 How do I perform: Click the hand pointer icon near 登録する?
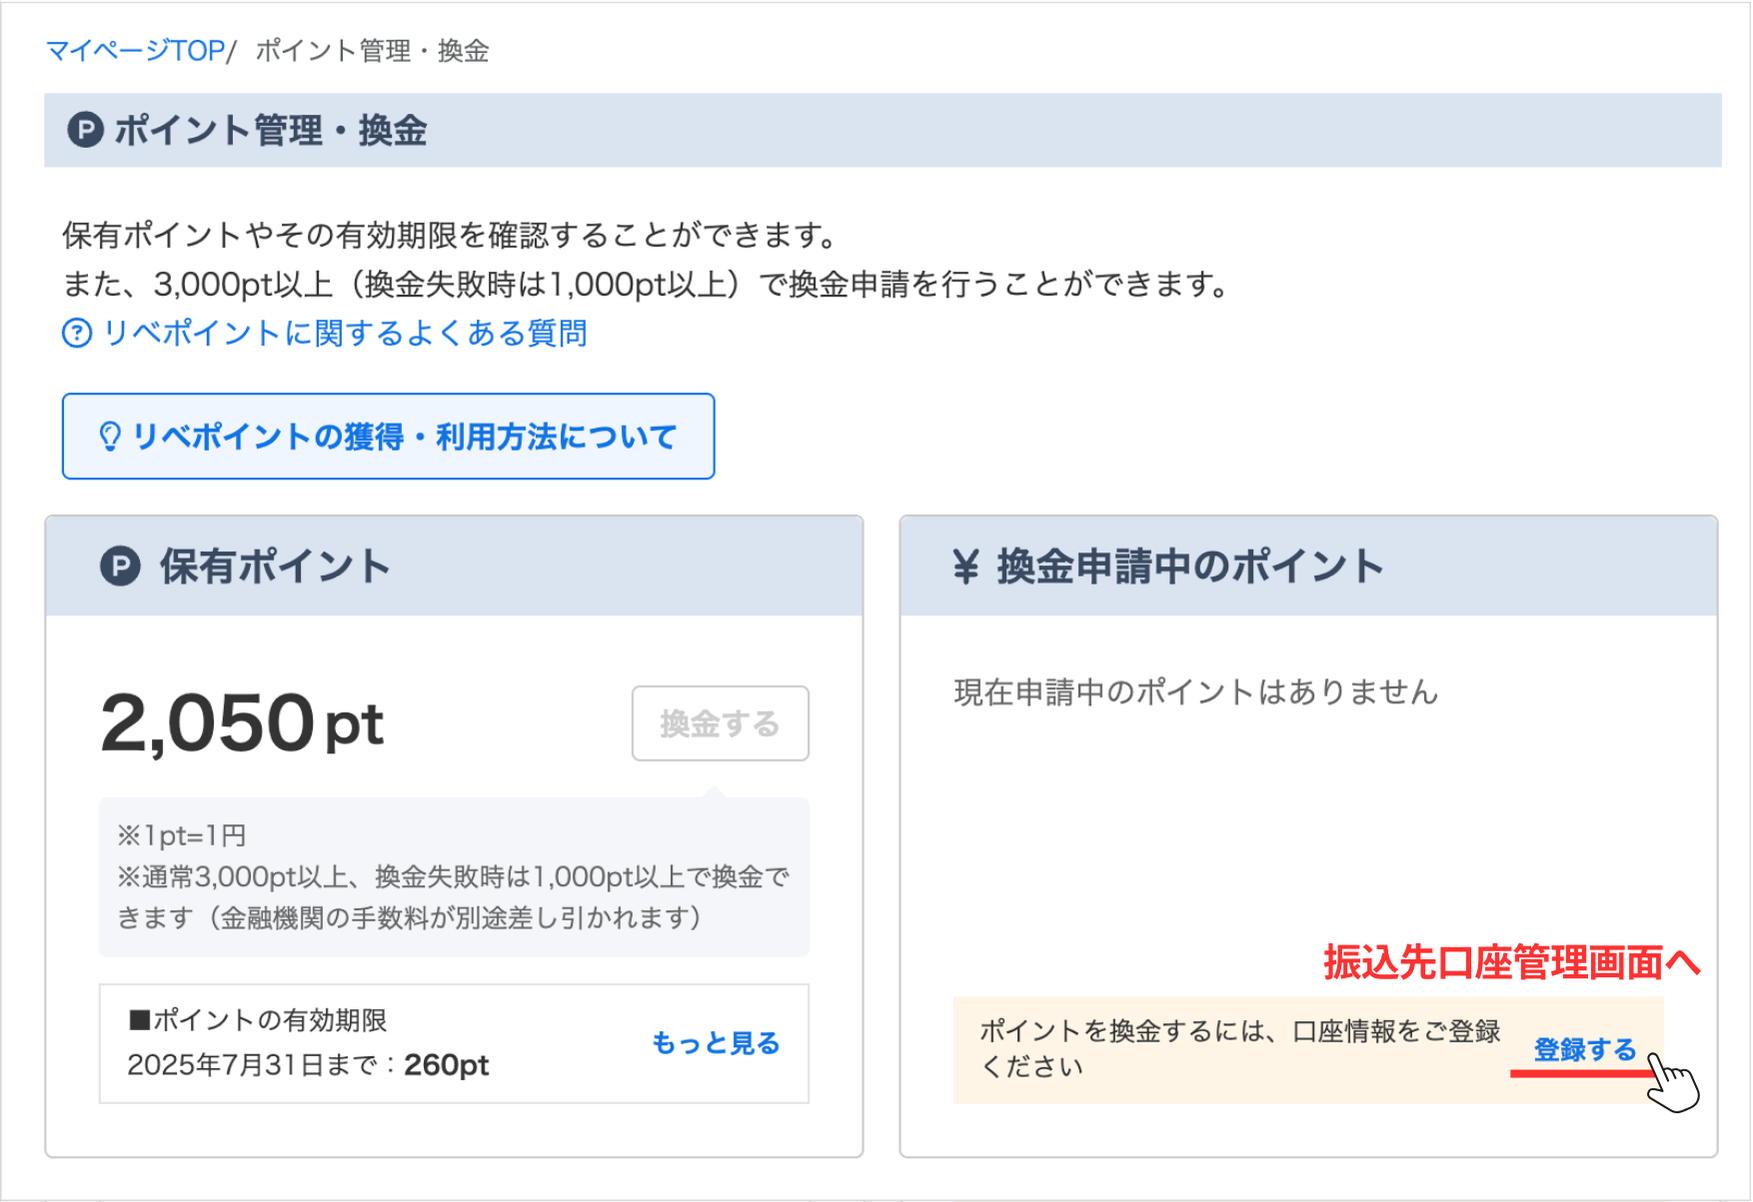[x=1674, y=1082]
